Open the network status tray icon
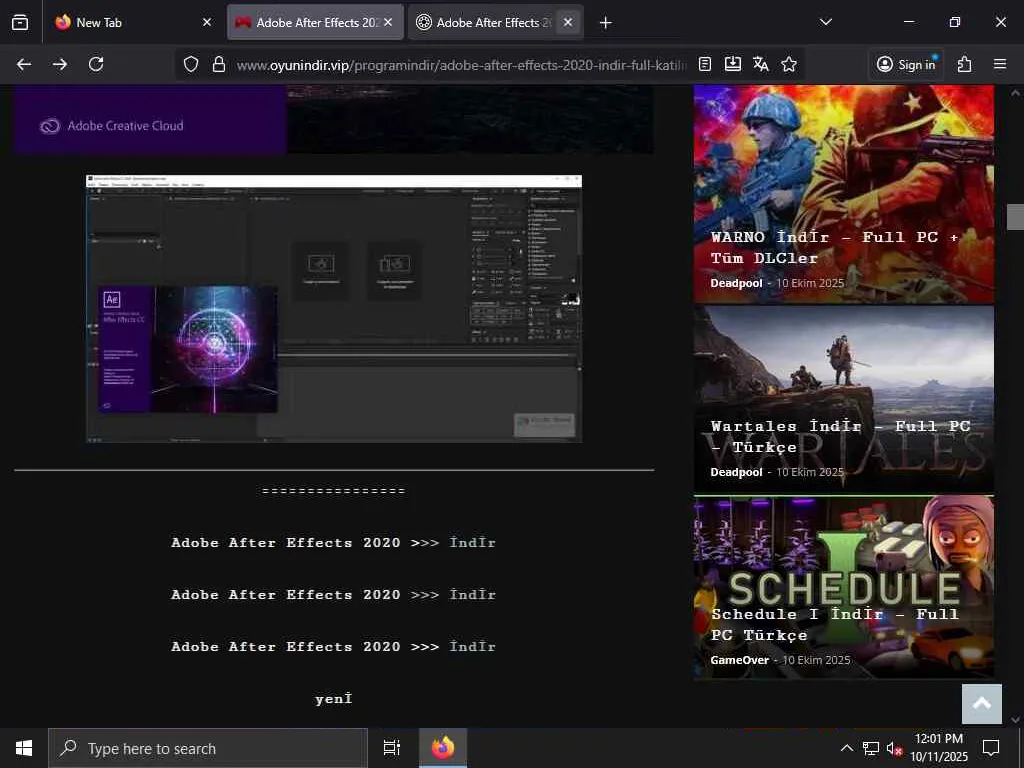 point(871,748)
